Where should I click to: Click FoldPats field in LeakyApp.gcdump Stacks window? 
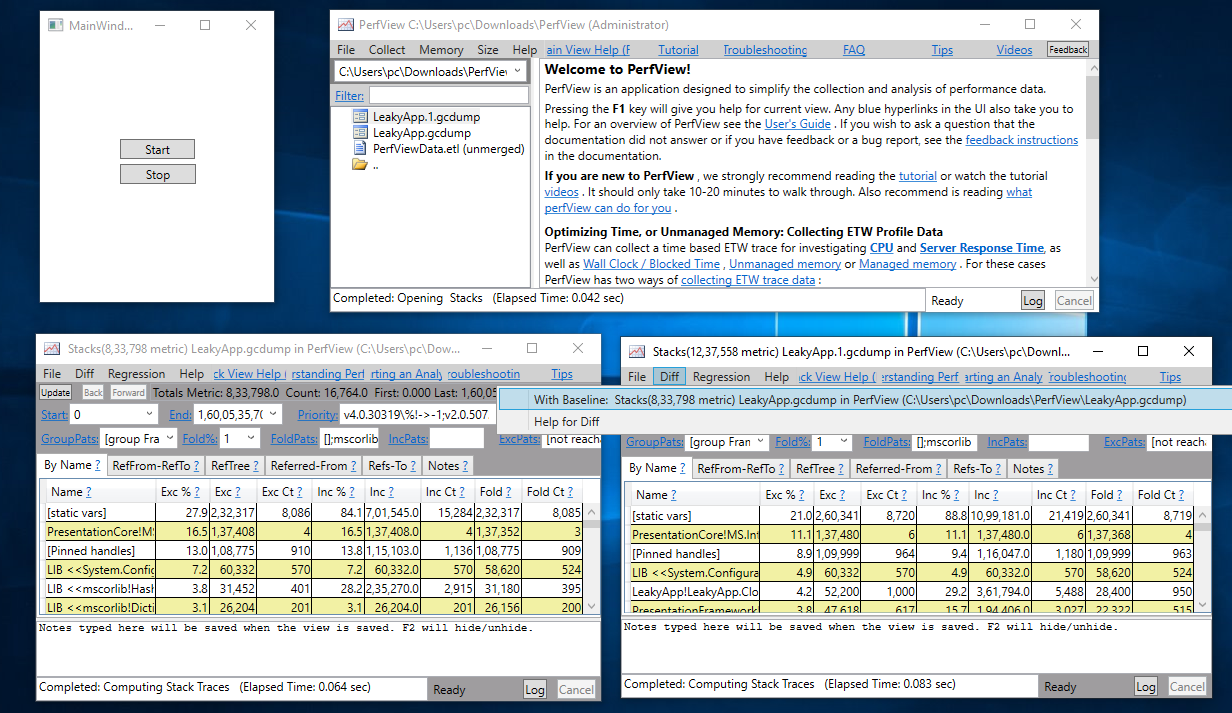coord(351,439)
